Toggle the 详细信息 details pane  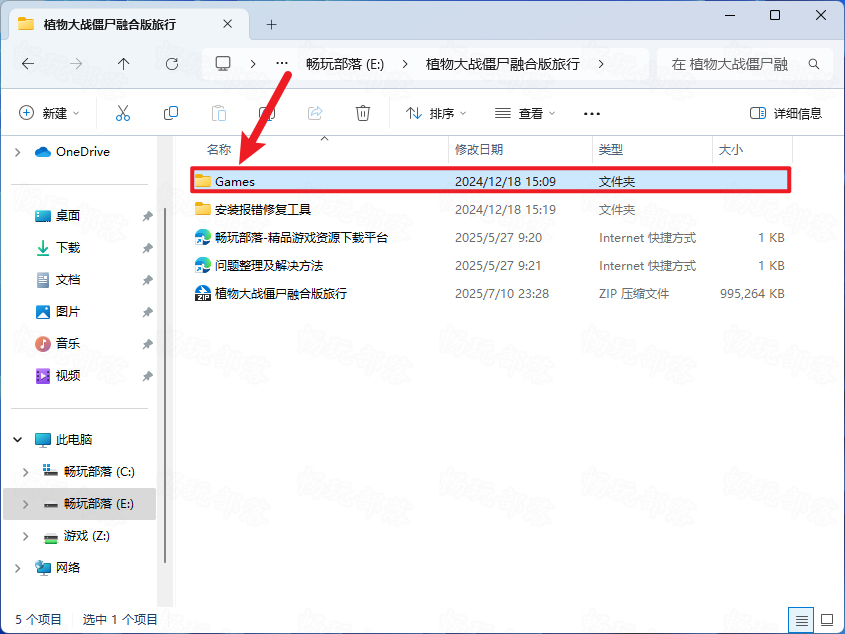(786, 113)
